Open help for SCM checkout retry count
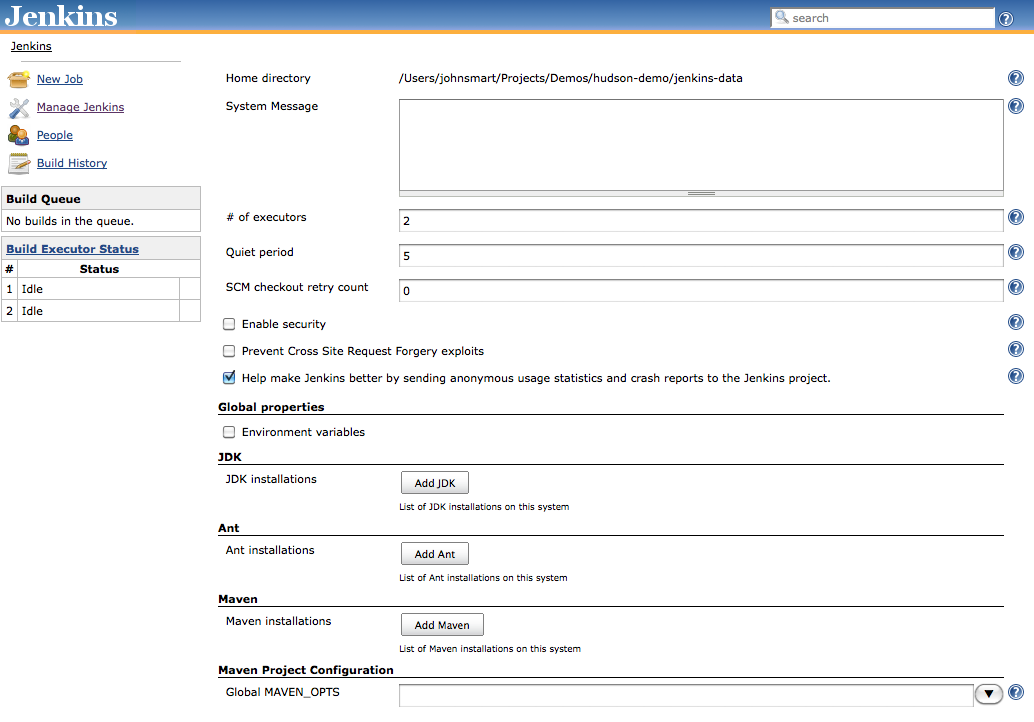The height and width of the screenshot is (722, 1034). [x=1016, y=287]
